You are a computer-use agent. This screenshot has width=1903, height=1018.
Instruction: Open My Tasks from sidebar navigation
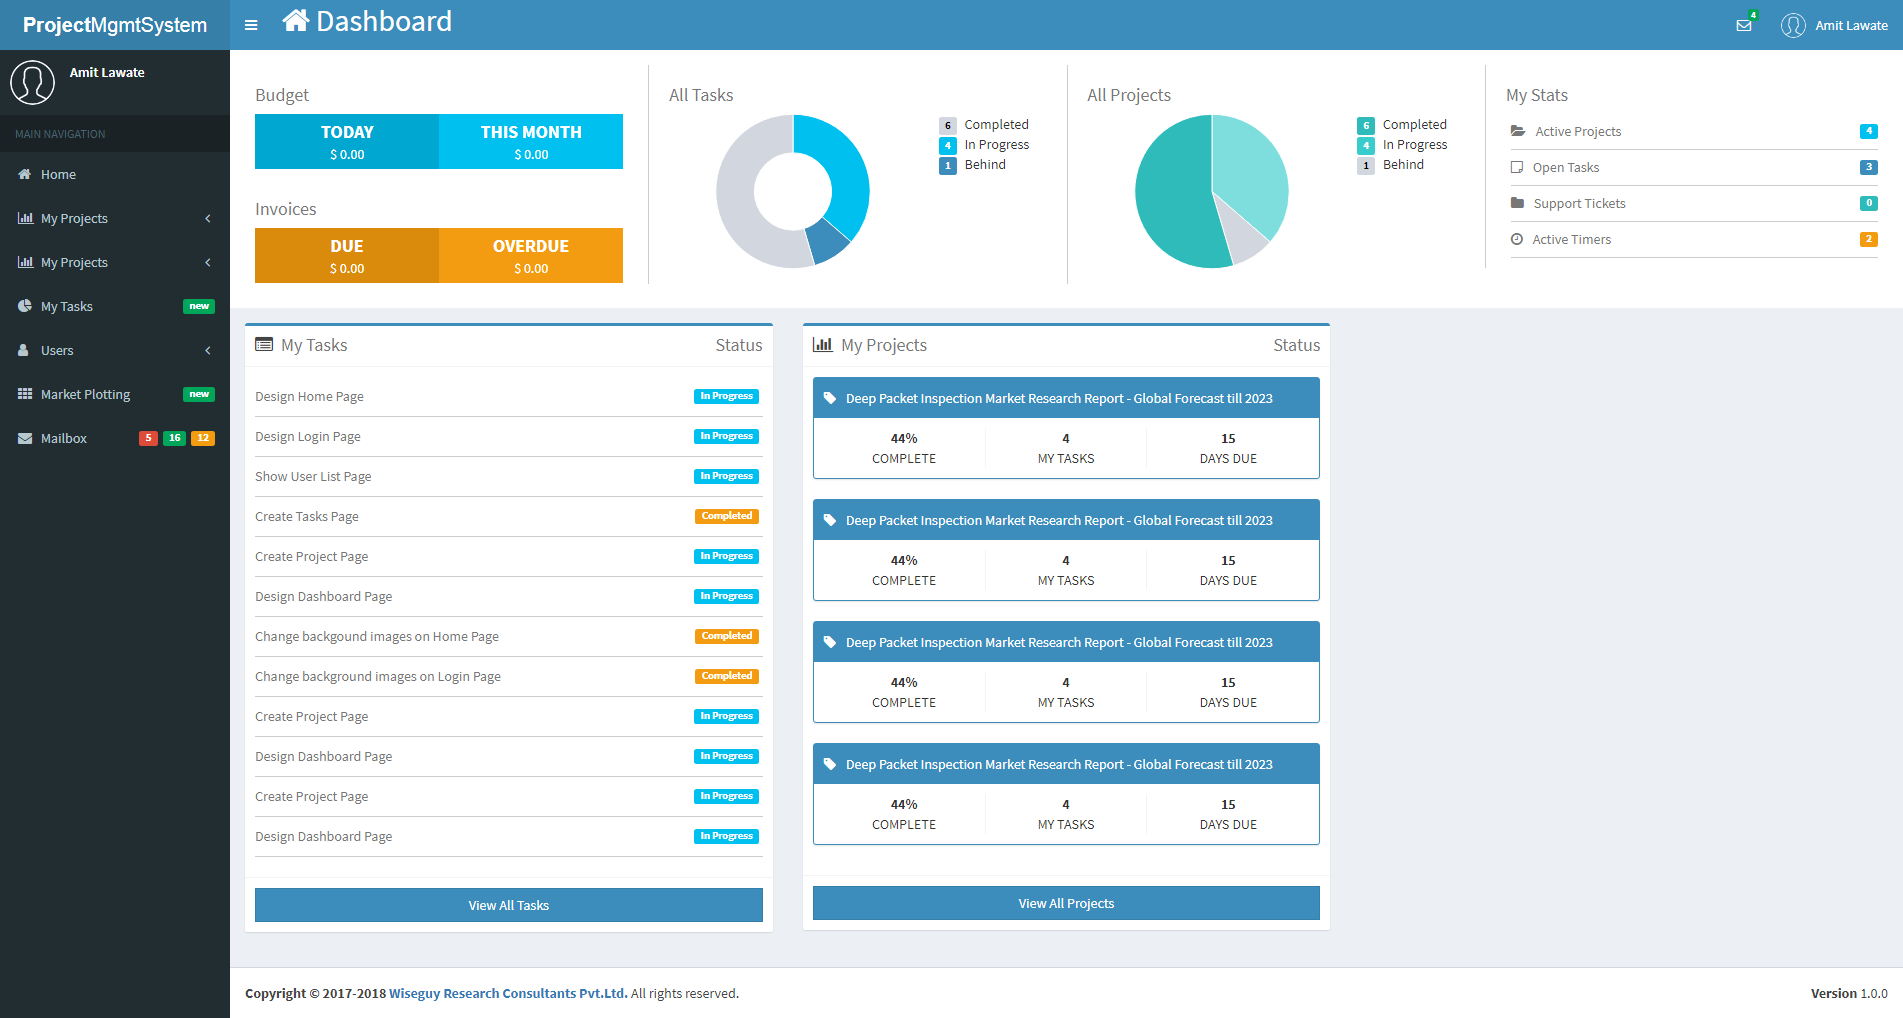(115, 306)
